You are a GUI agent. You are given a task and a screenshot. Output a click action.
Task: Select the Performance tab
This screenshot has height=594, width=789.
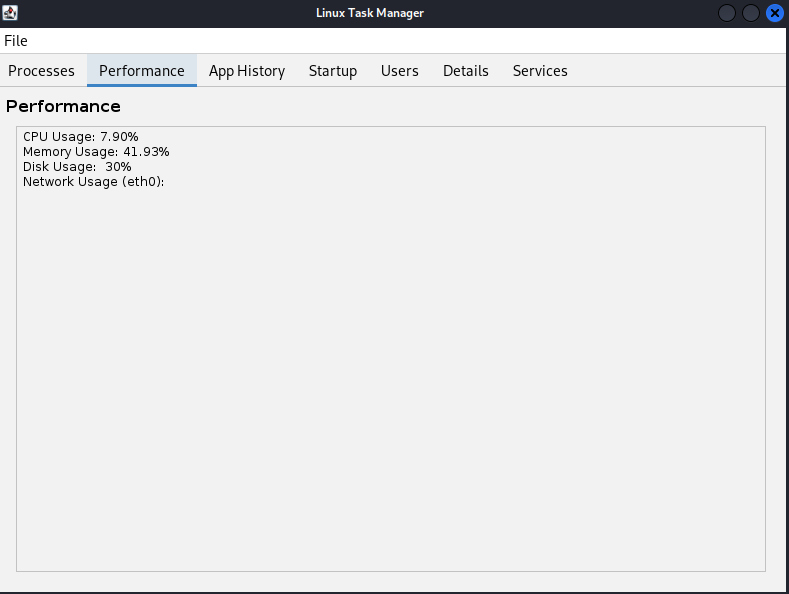[x=142, y=71]
